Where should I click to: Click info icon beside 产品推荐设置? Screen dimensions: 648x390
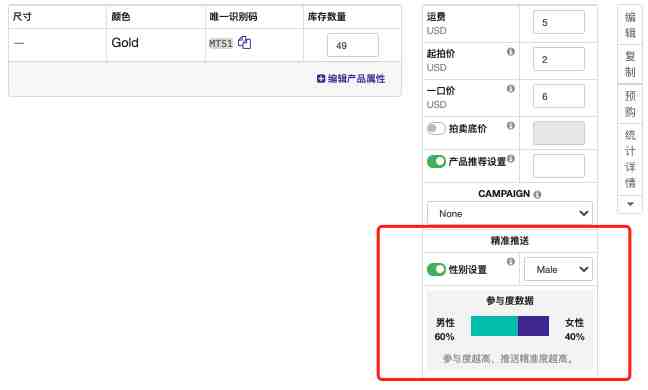click(511, 158)
